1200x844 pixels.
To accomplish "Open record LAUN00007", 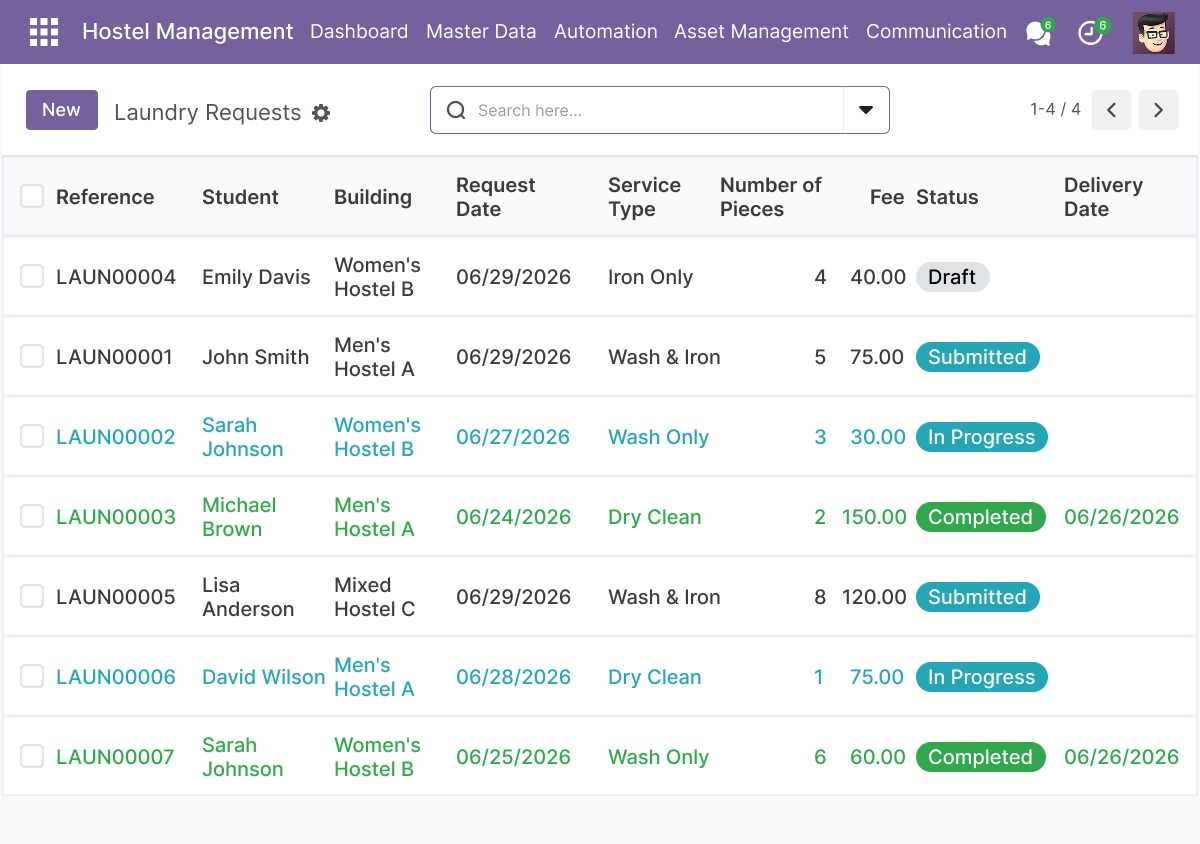I will coord(115,757).
